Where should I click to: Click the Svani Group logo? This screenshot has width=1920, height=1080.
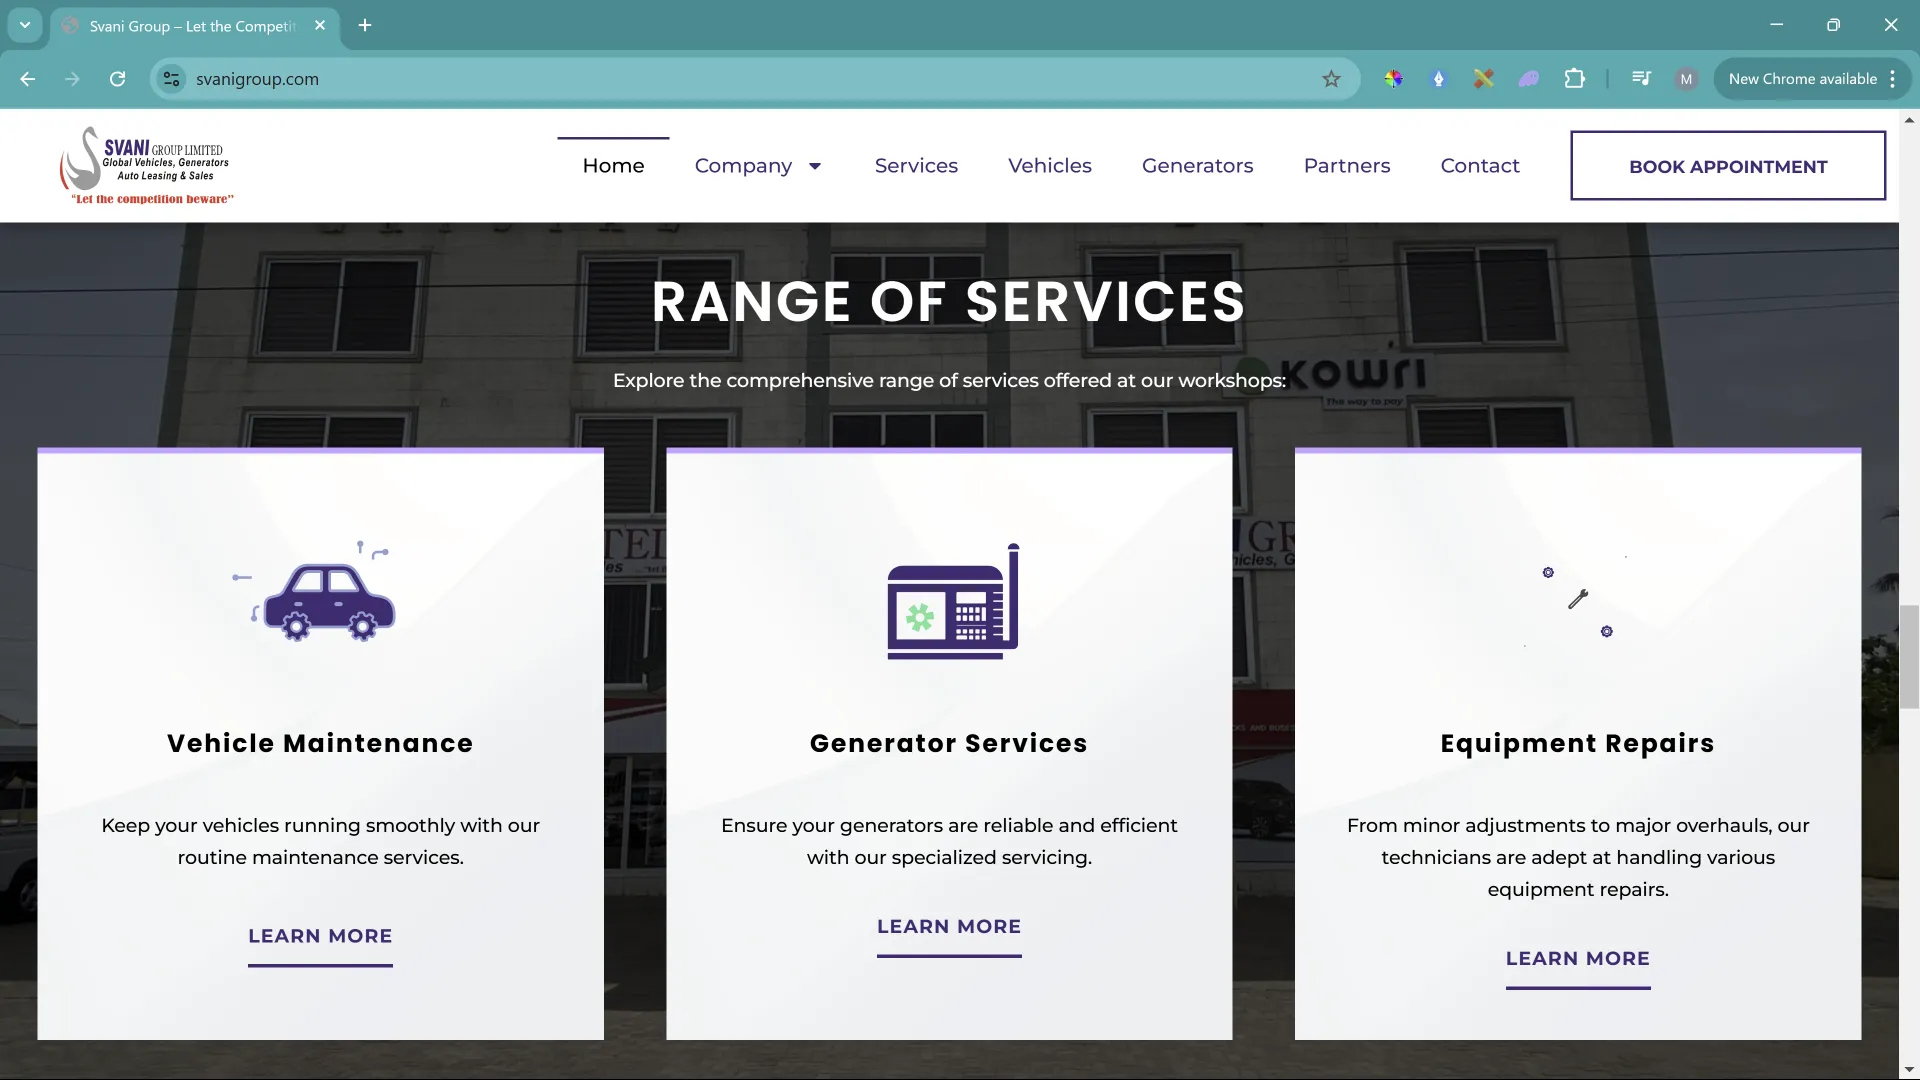click(147, 166)
